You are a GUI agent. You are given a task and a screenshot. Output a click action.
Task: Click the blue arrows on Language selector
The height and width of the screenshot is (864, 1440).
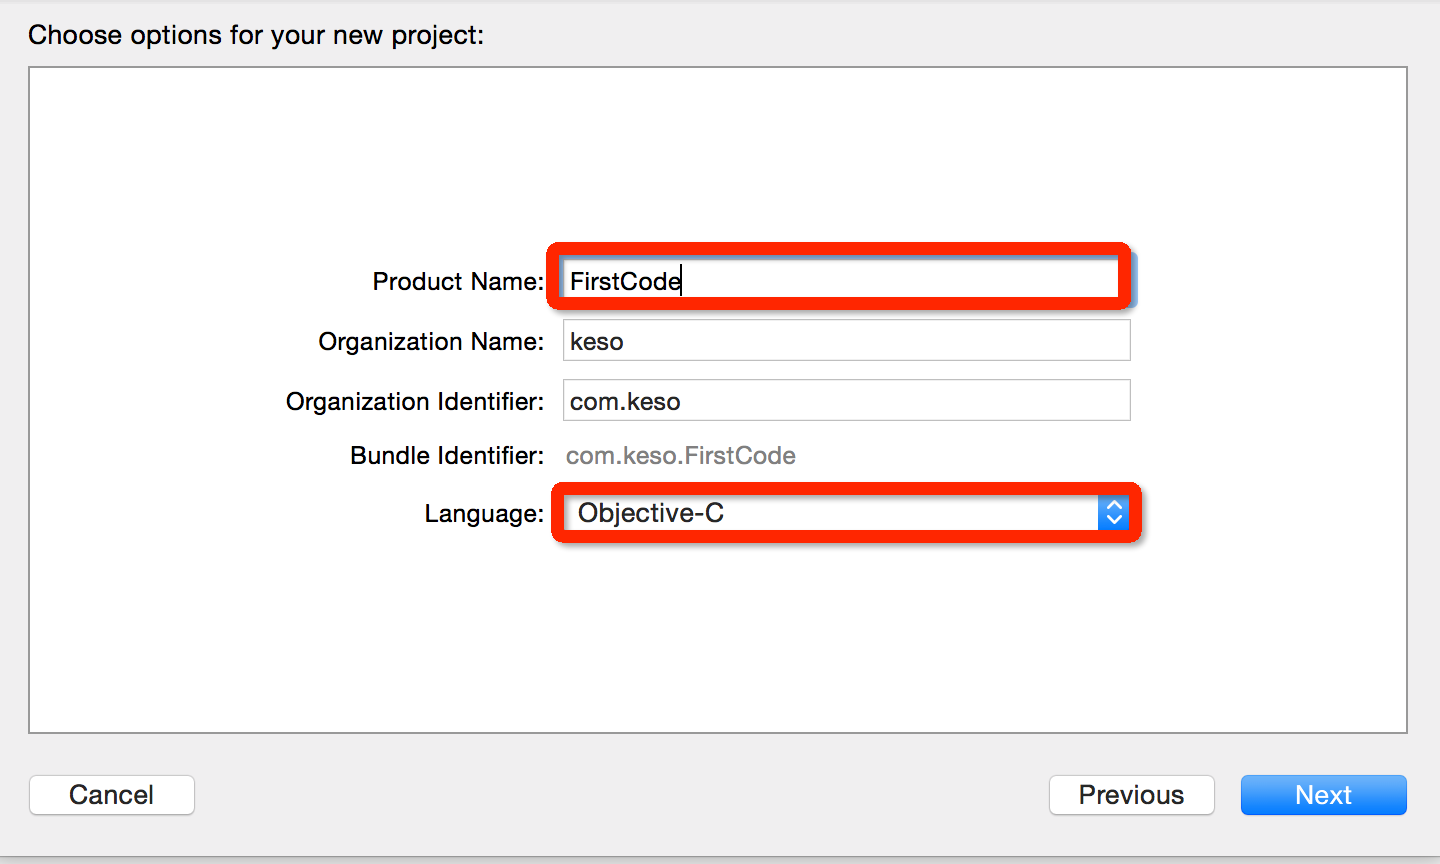1113,513
